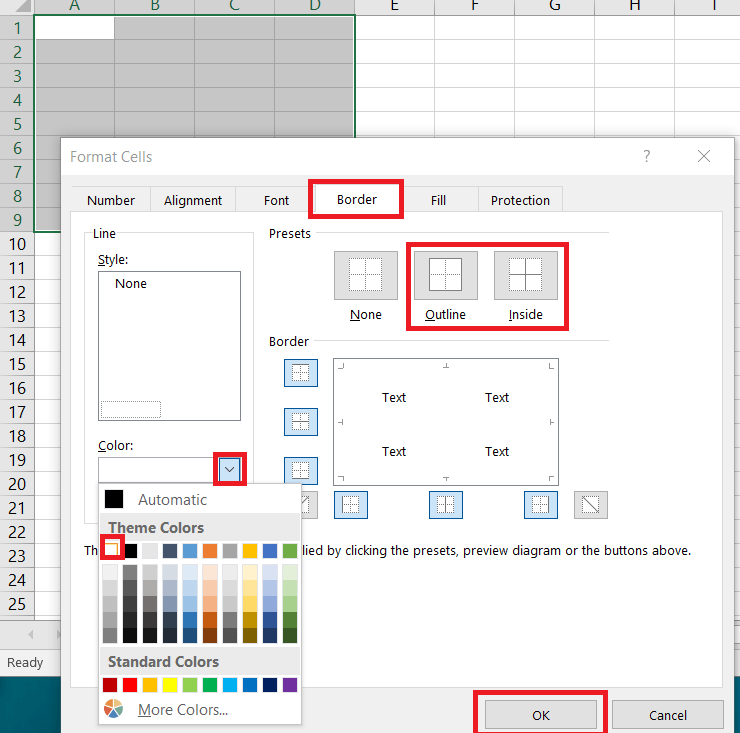Switch to the Alignment tab
Screen dimensions: 740x733
(193, 200)
